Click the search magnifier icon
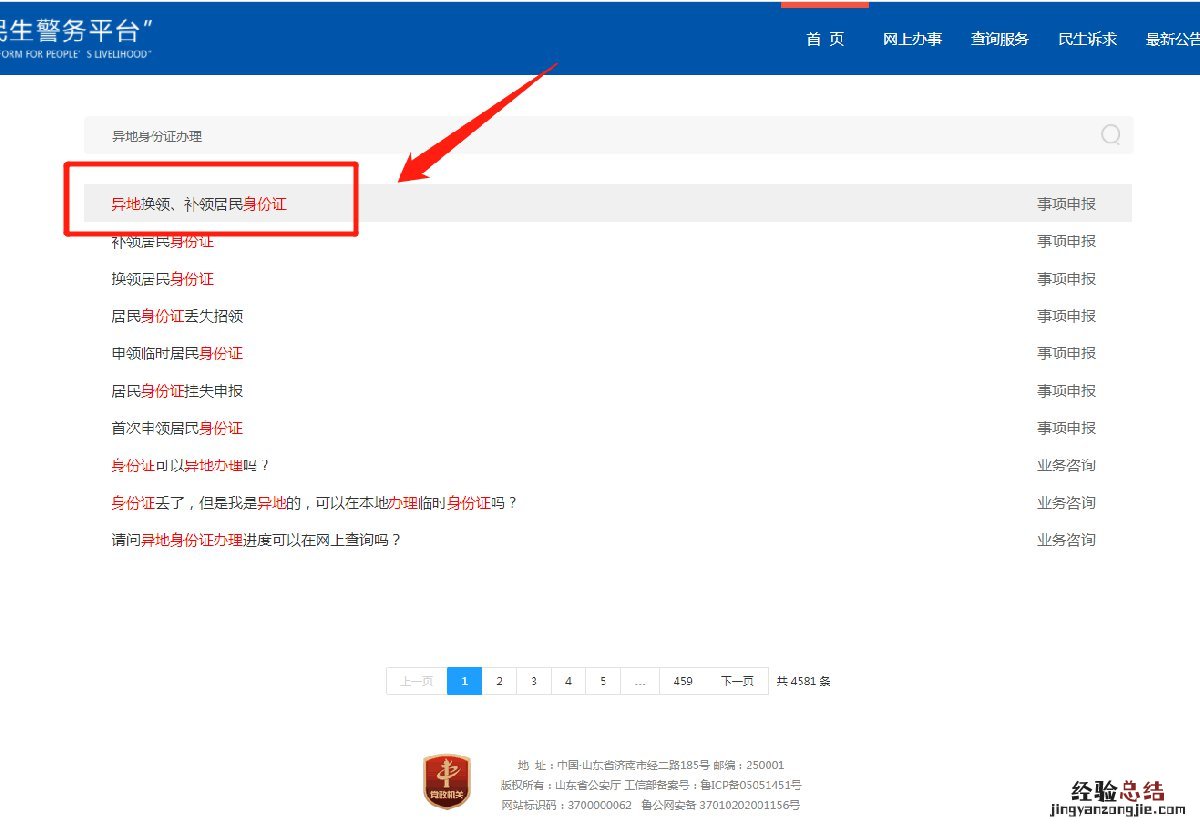Viewport: 1200px width, 828px height. 1110,135
